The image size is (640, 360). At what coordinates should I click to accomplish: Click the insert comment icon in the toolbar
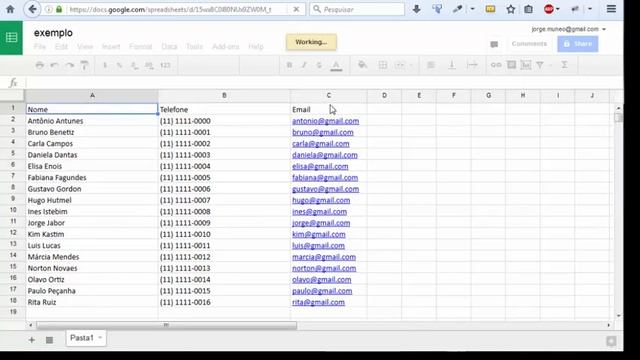(x=511, y=65)
